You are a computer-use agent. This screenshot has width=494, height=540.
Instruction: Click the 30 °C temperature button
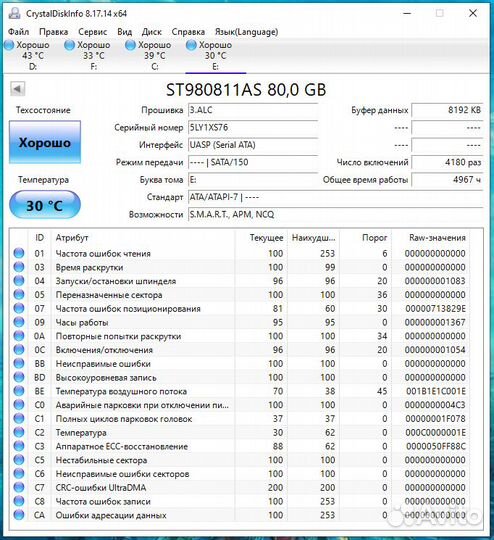(45, 205)
